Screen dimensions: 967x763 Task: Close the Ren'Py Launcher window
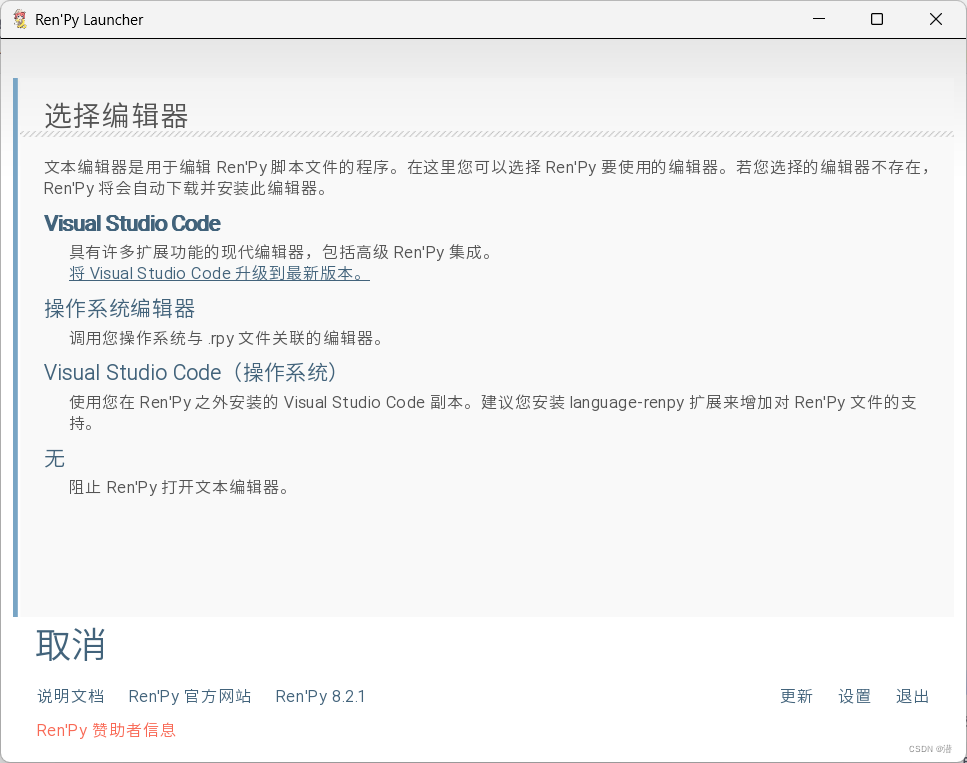point(936,19)
